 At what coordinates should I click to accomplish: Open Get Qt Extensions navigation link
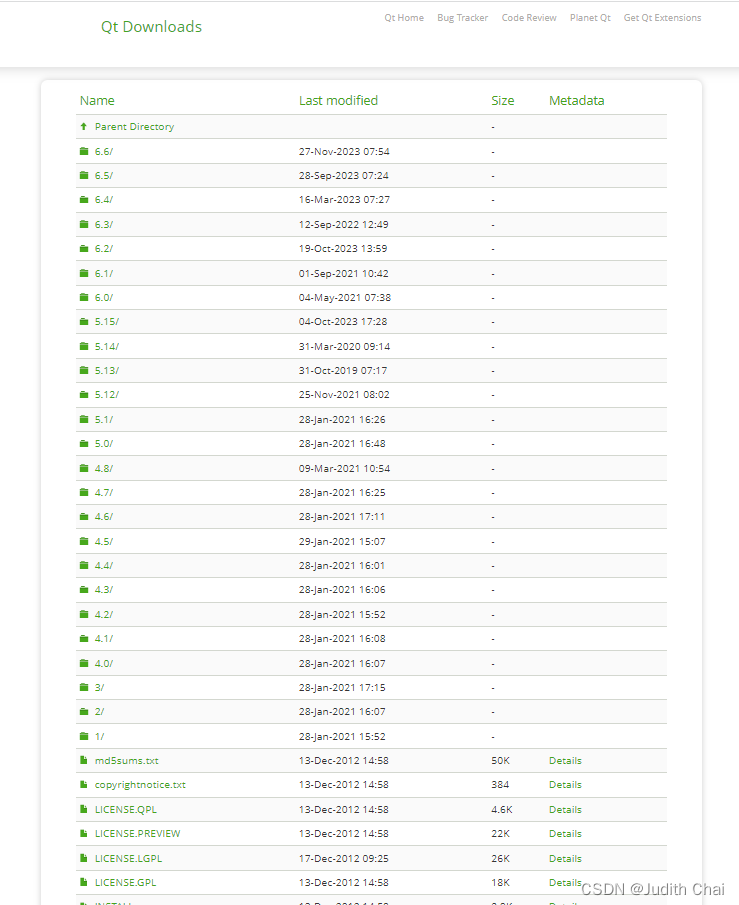tap(662, 18)
